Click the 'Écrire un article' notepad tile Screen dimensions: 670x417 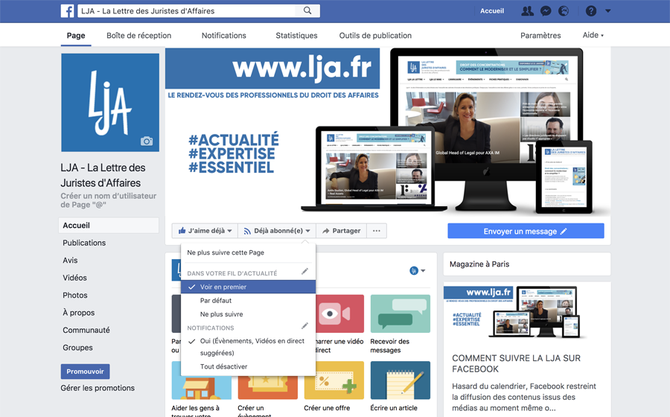click(x=400, y=380)
